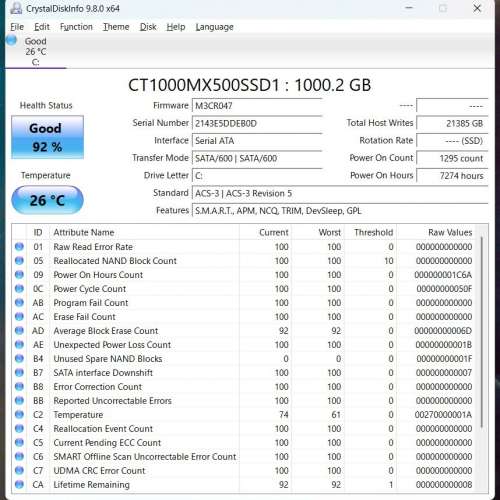Click the status icon for SATA interface Downshift
Viewport: 500px width, 500px height.
pyautogui.click(x=19, y=373)
